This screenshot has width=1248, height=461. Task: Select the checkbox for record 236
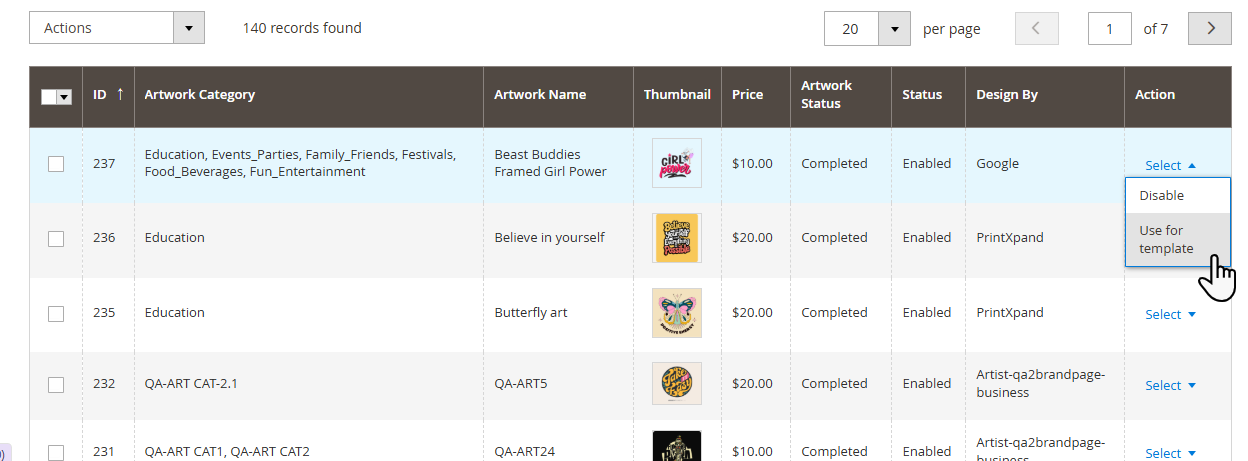click(56, 238)
